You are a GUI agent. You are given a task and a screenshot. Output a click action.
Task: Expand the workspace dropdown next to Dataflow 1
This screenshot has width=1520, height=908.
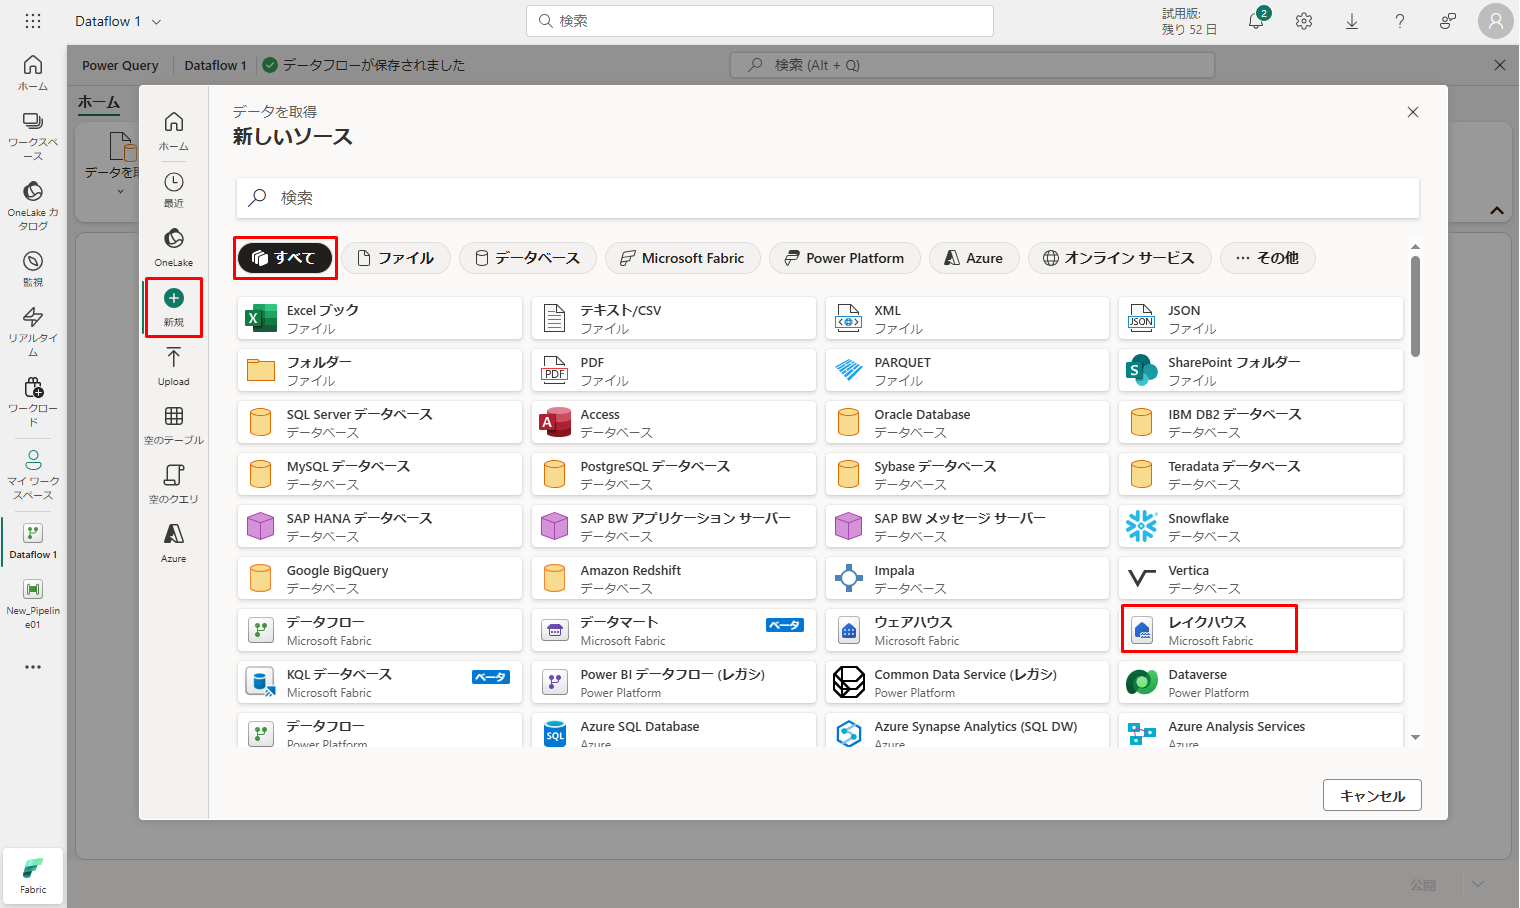(156, 22)
